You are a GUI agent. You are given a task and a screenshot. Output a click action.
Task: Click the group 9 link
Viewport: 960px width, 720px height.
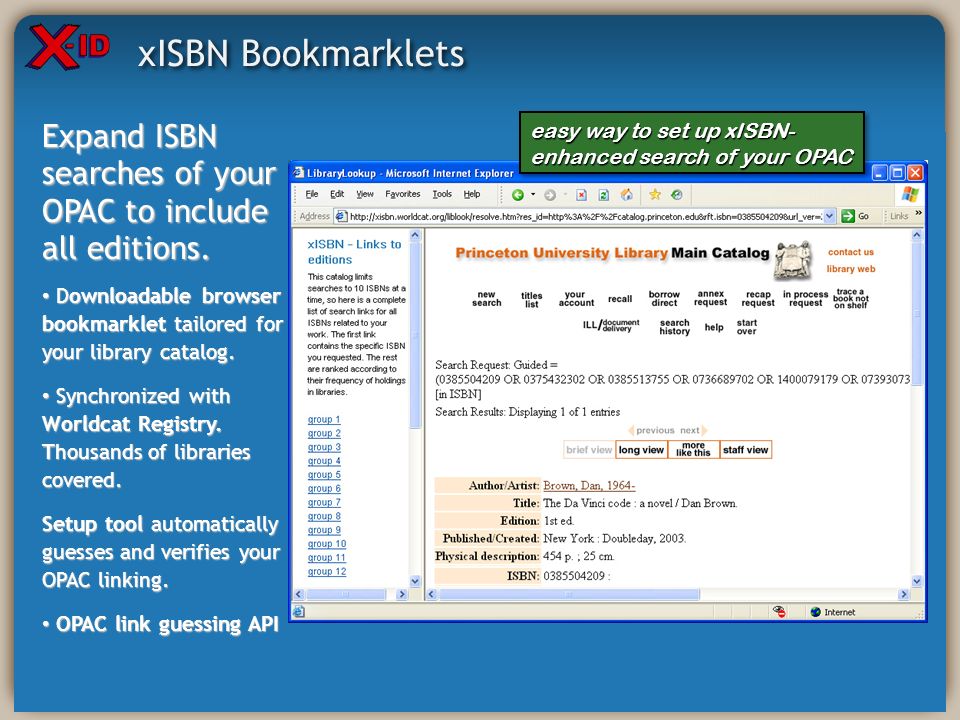(324, 530)
